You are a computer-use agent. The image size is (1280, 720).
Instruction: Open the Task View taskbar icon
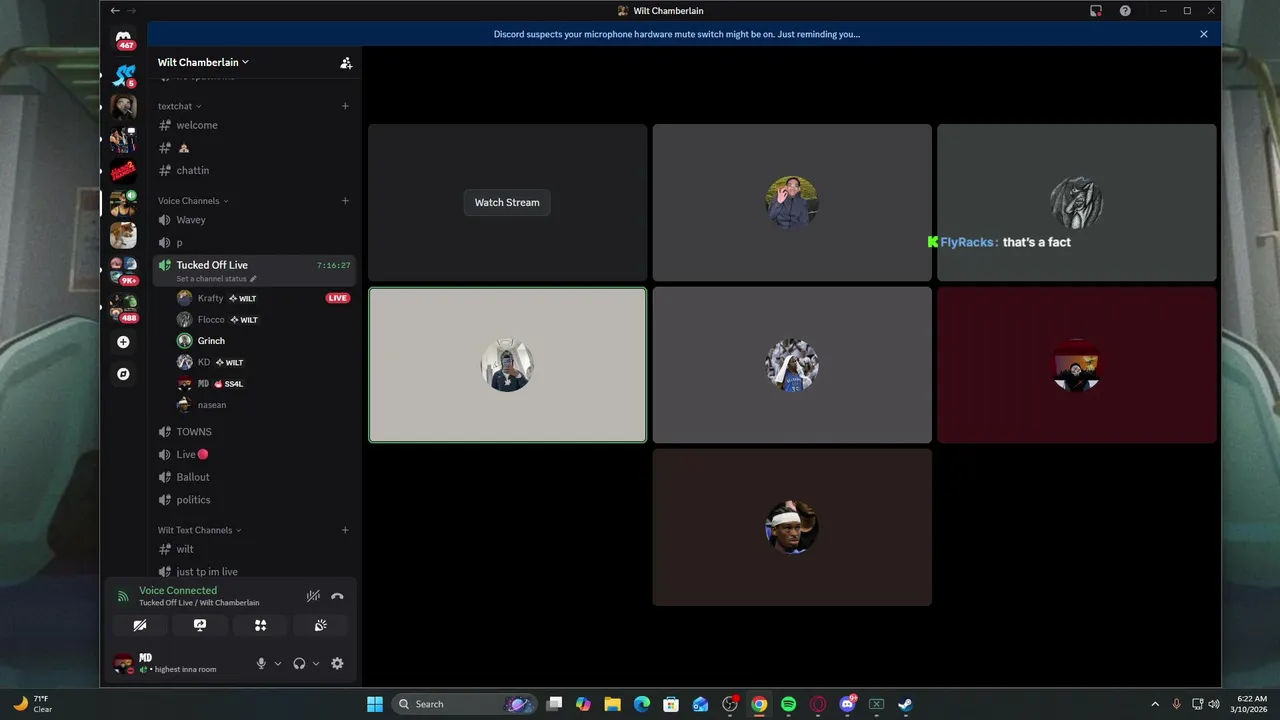pyautogui.click(x=554, y=704)
